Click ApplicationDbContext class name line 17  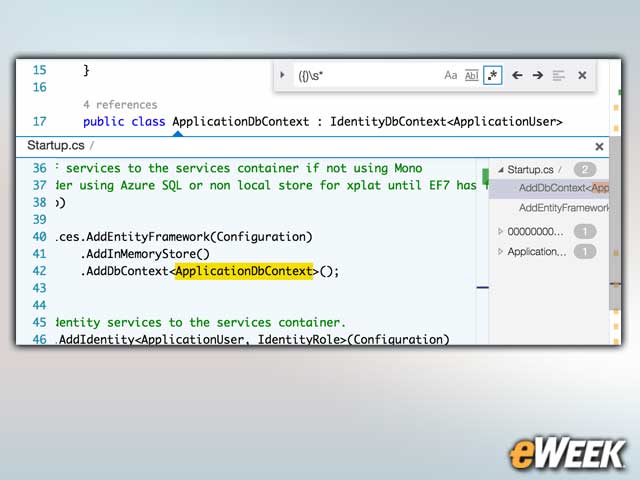241,122
